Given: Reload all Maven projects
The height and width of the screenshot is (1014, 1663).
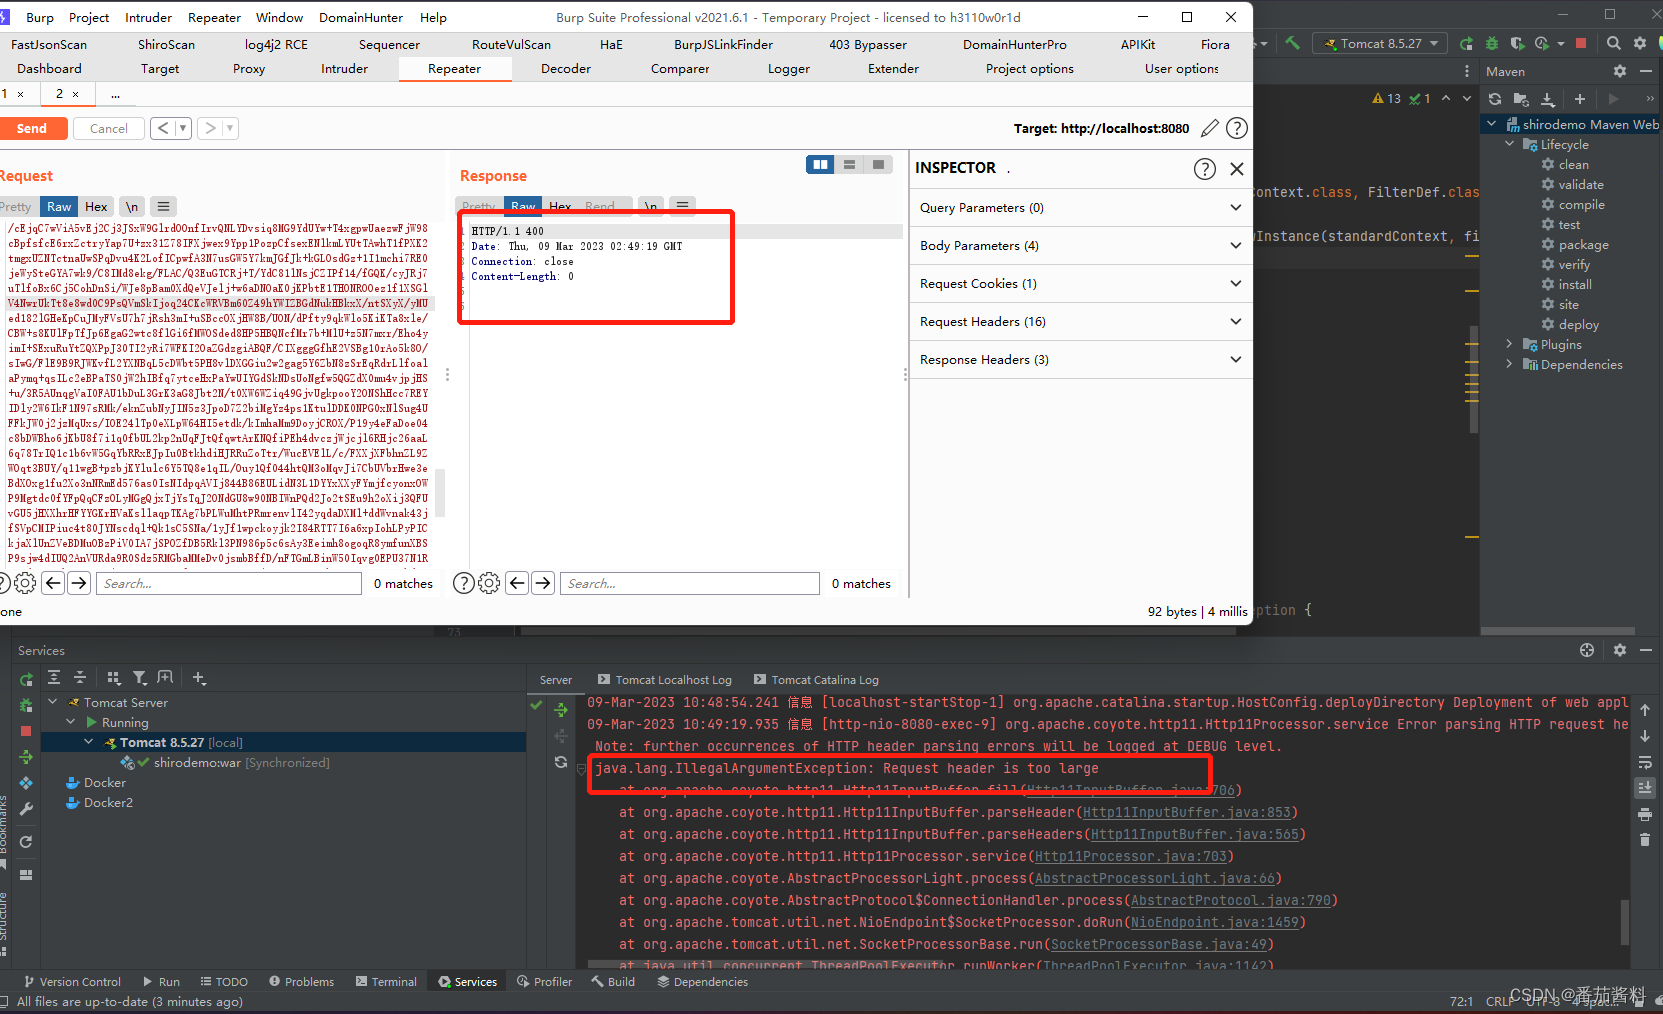Looking at the screenshot, I should 1494,99.
